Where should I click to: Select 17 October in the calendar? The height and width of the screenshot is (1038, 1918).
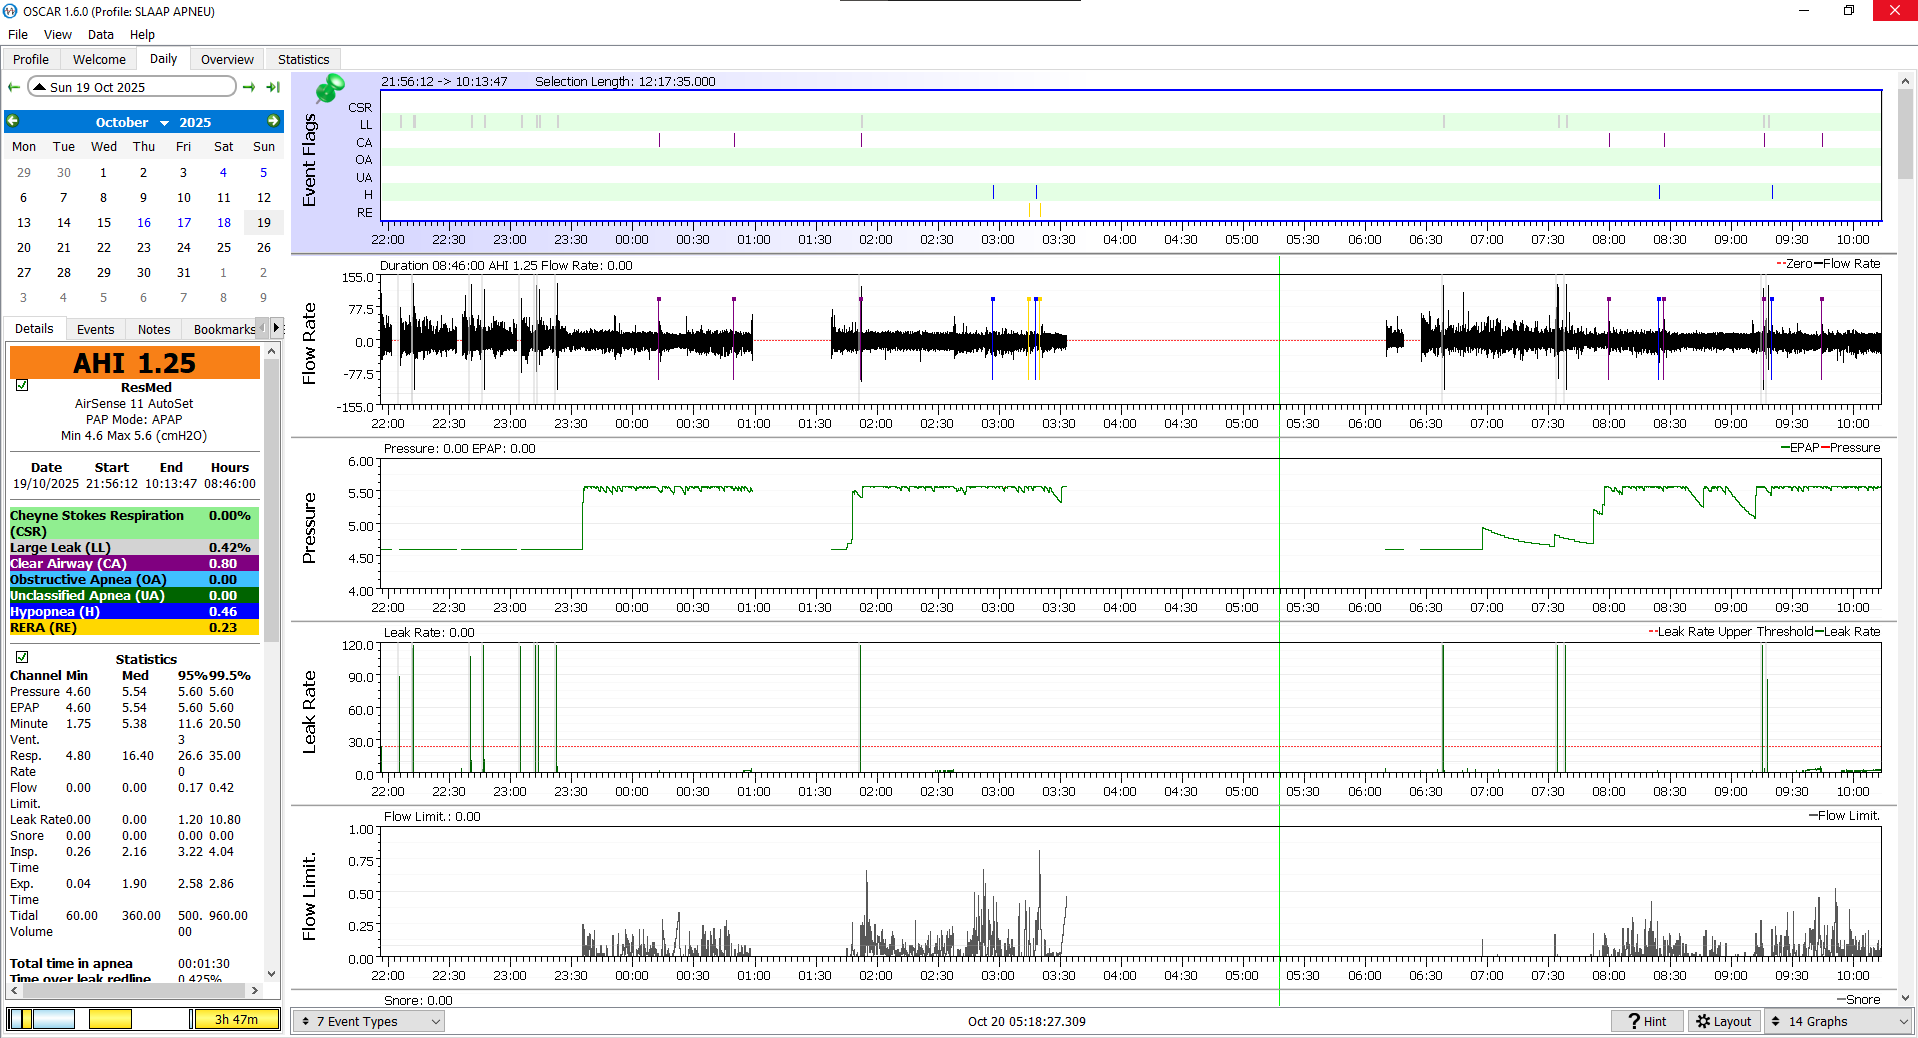pyautogui.click(x=184, y=222)
